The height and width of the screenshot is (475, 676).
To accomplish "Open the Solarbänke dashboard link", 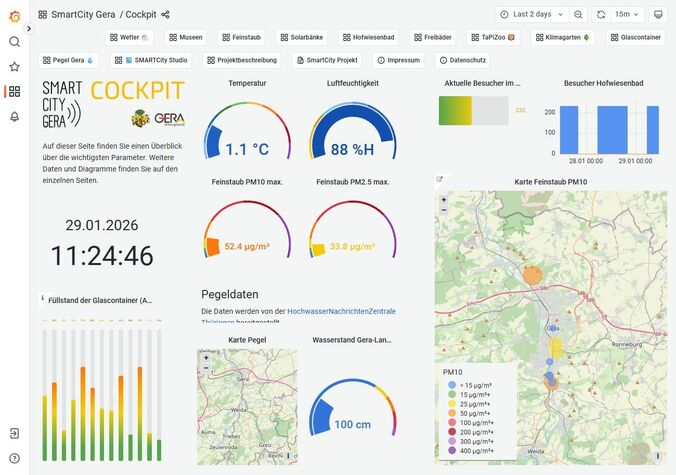I will click(301, 38).
